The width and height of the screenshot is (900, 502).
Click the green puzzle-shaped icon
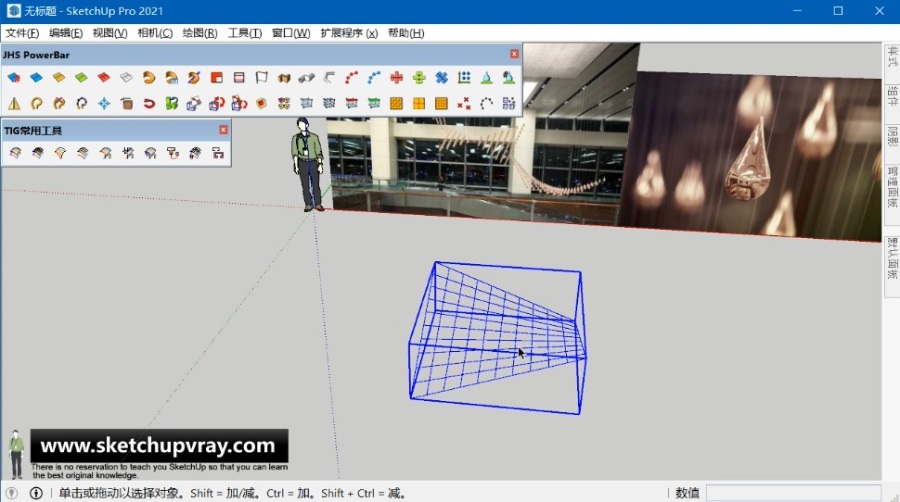click(x=172, y=103)
